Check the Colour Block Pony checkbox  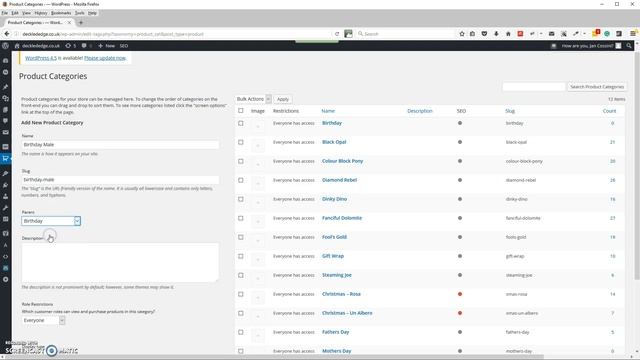point(241,161)
